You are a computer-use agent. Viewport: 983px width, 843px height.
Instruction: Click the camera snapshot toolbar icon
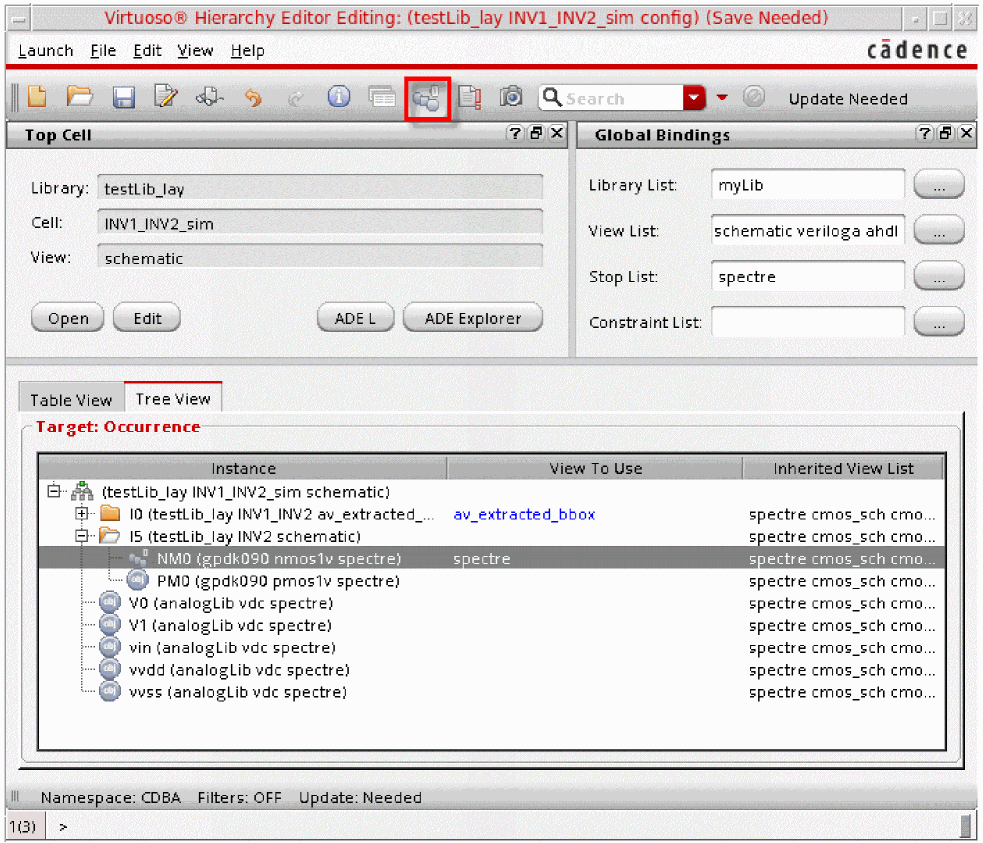(x=511, y=97)
